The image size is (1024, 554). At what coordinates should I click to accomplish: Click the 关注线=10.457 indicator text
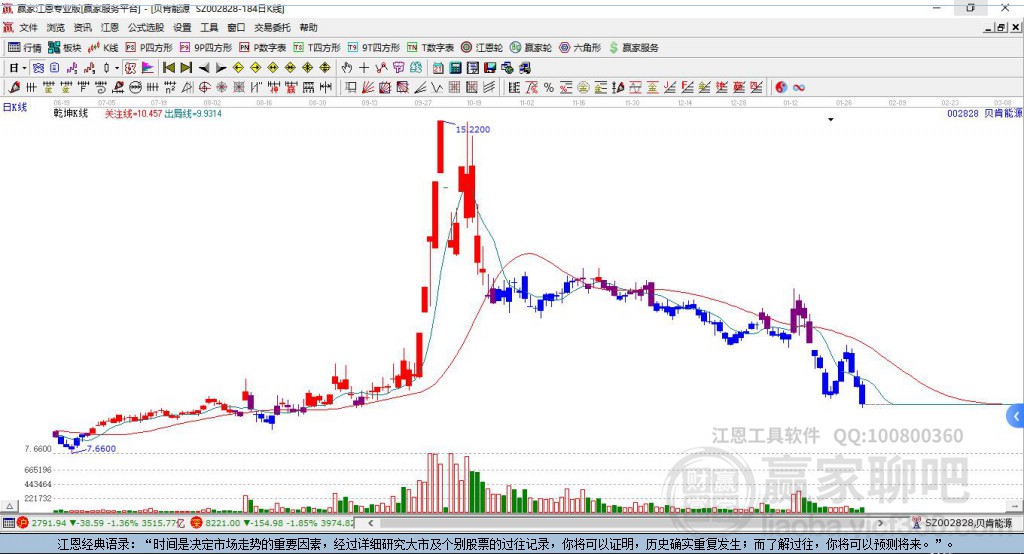click(x=133, y=114)
